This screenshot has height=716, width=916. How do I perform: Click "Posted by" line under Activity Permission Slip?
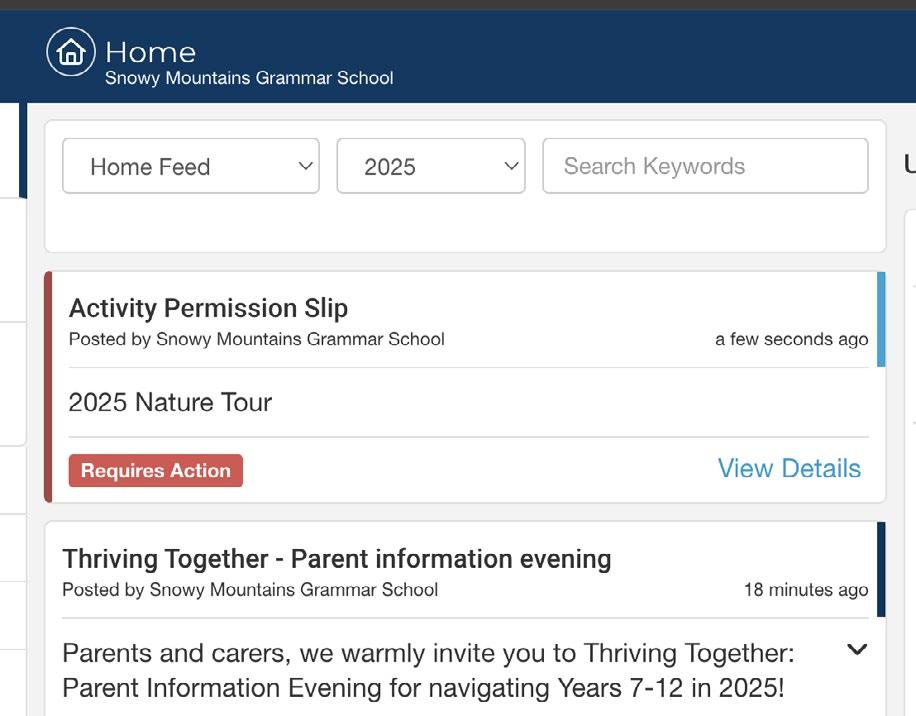256,339
